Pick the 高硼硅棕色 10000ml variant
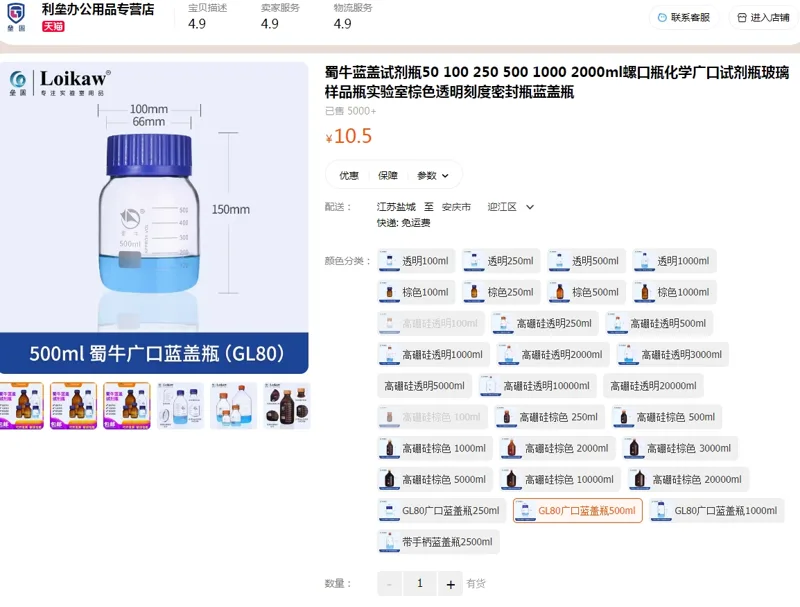Viewport: 800px width, 607px height. [560, 479]
